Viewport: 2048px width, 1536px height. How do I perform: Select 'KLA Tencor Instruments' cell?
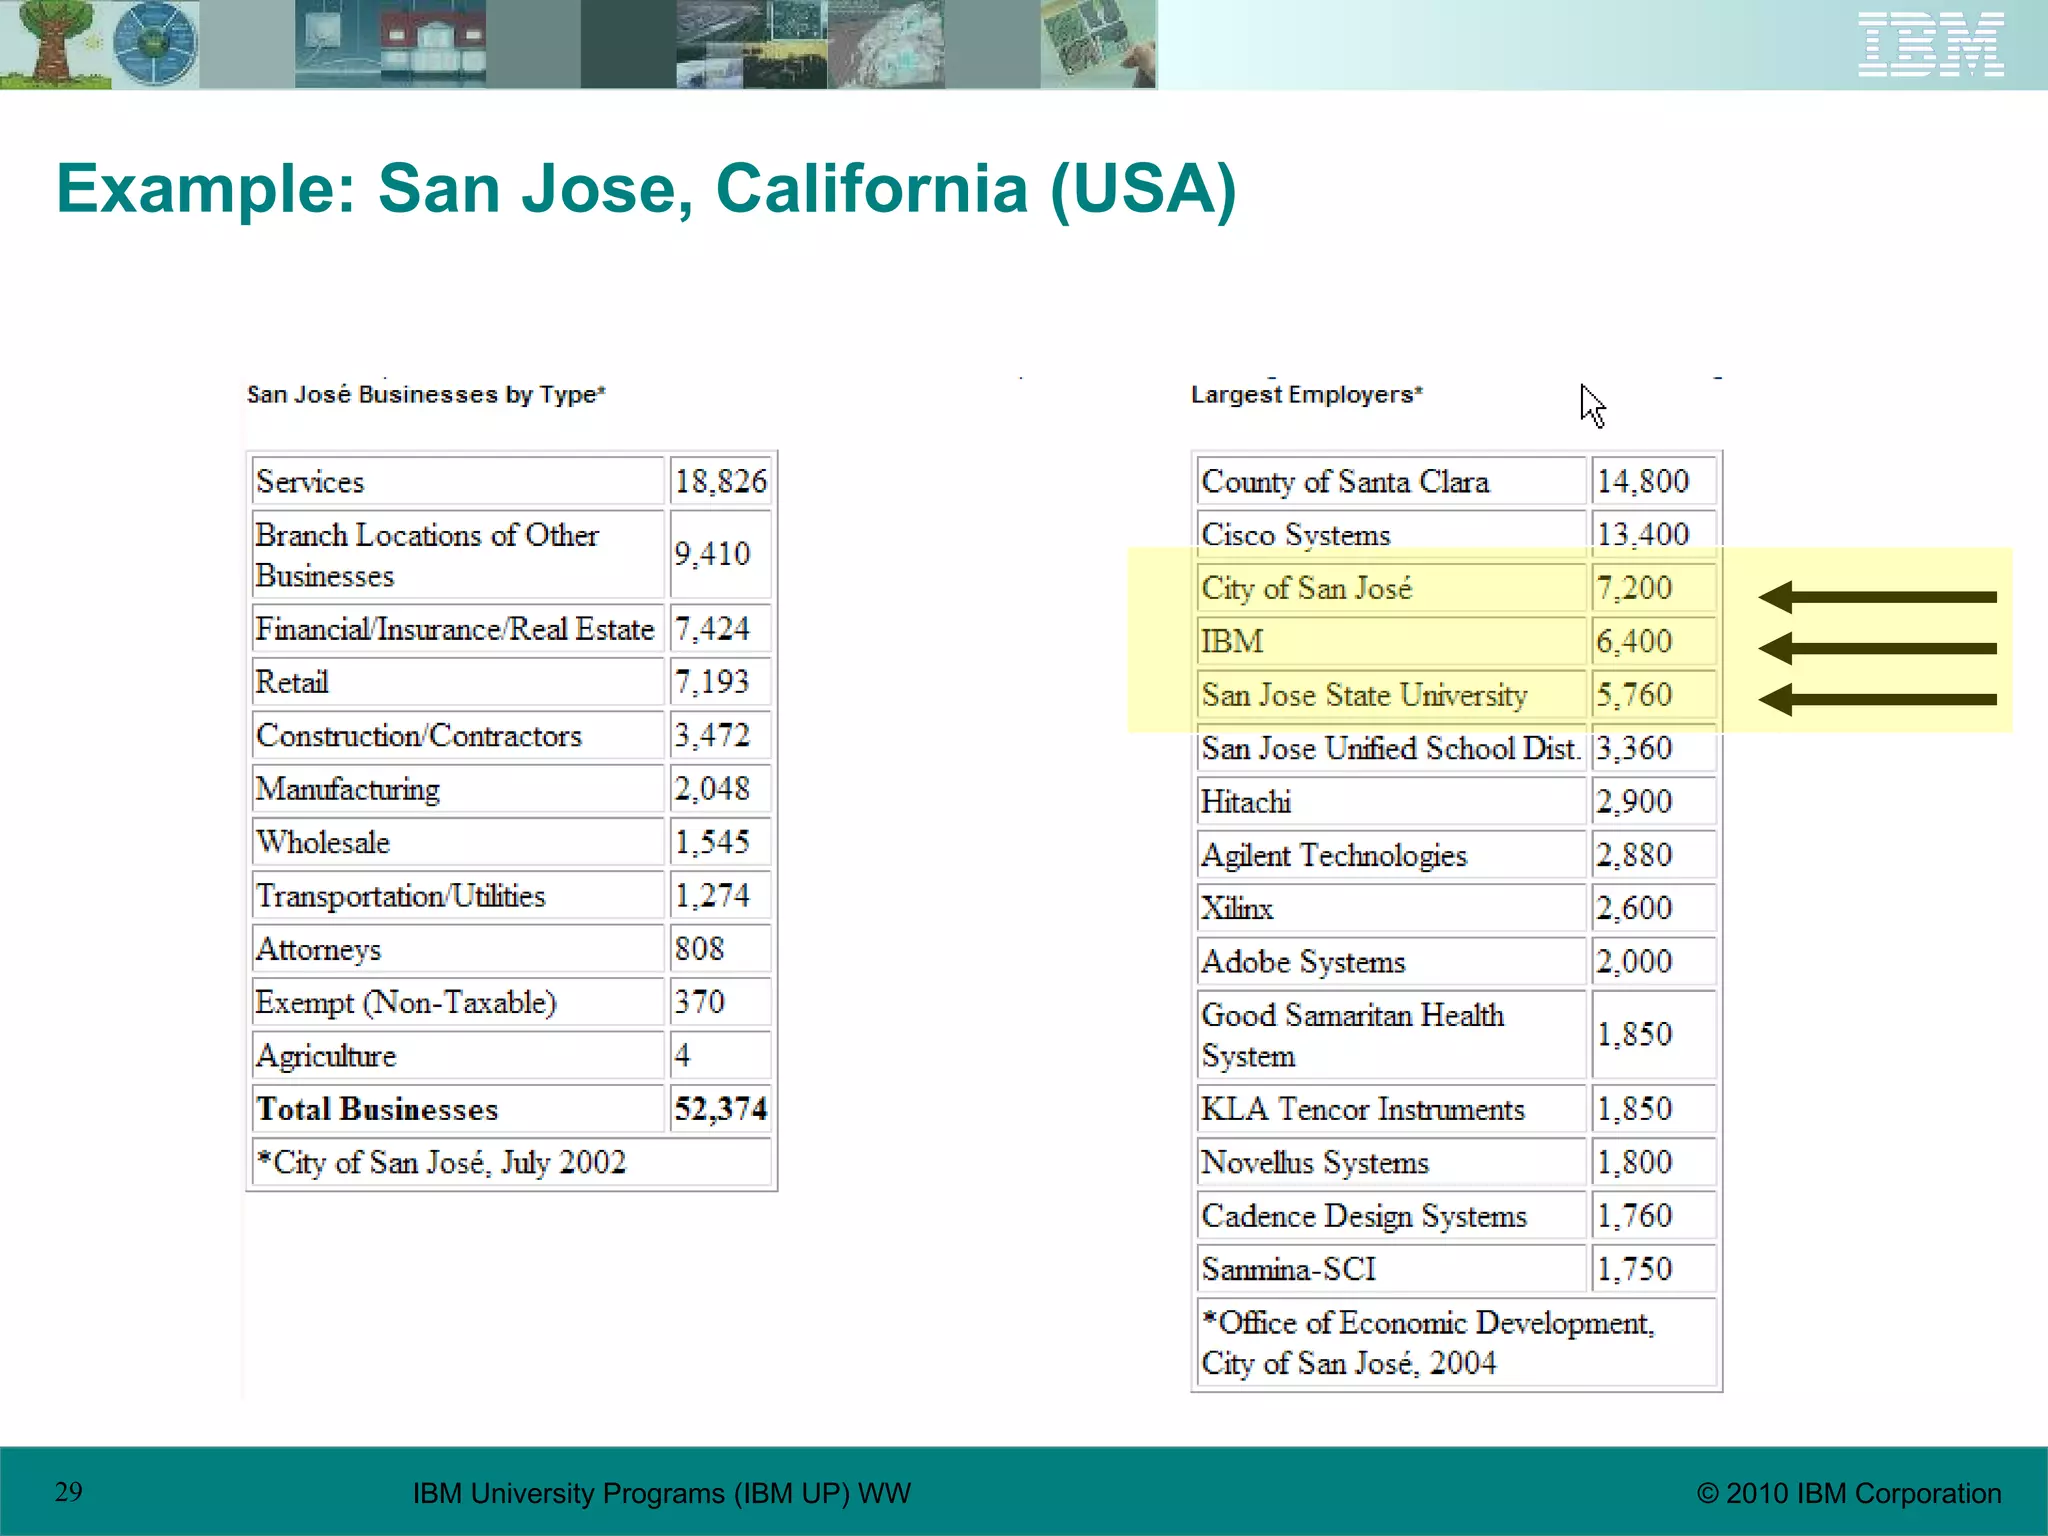coord(1392,1108)
